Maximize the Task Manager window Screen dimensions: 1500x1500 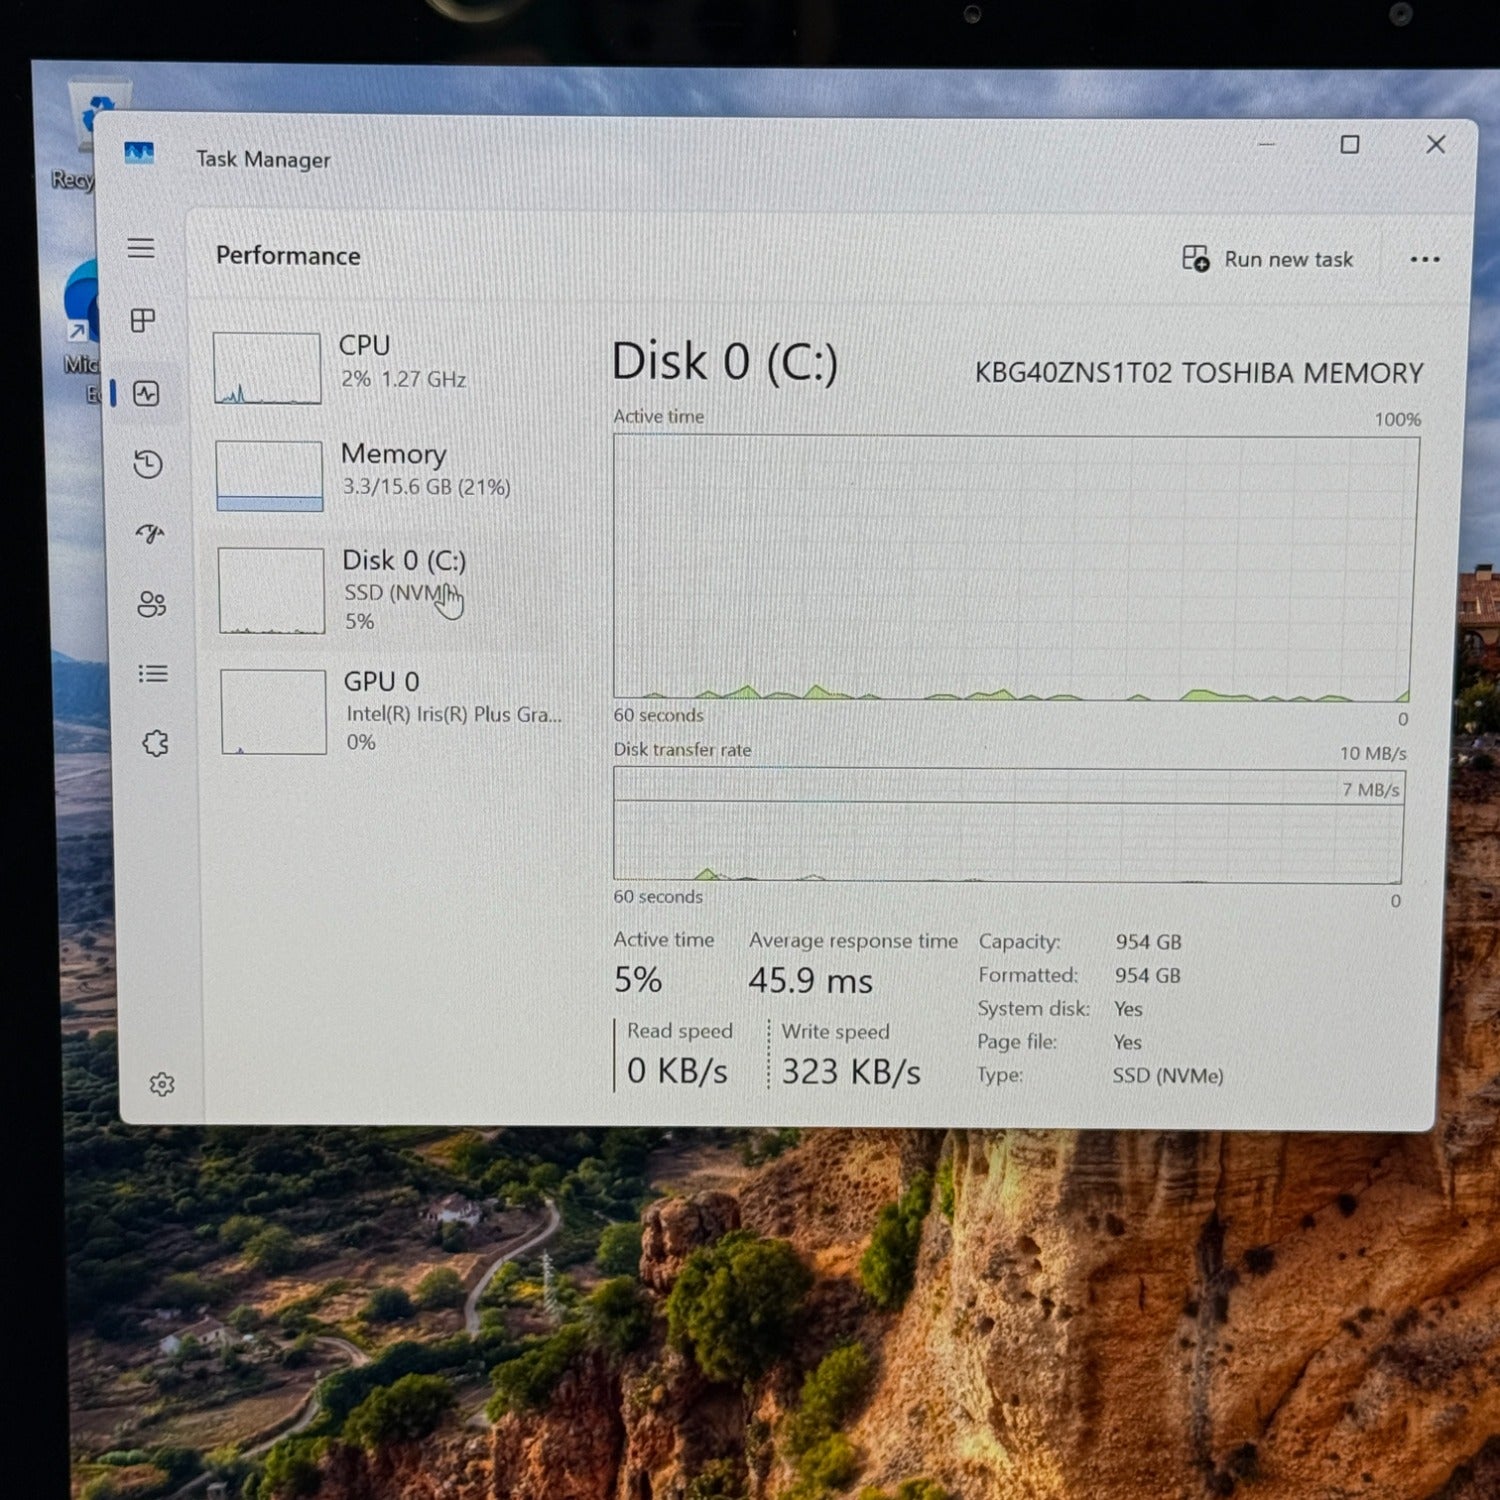[x=1349, y=145]
